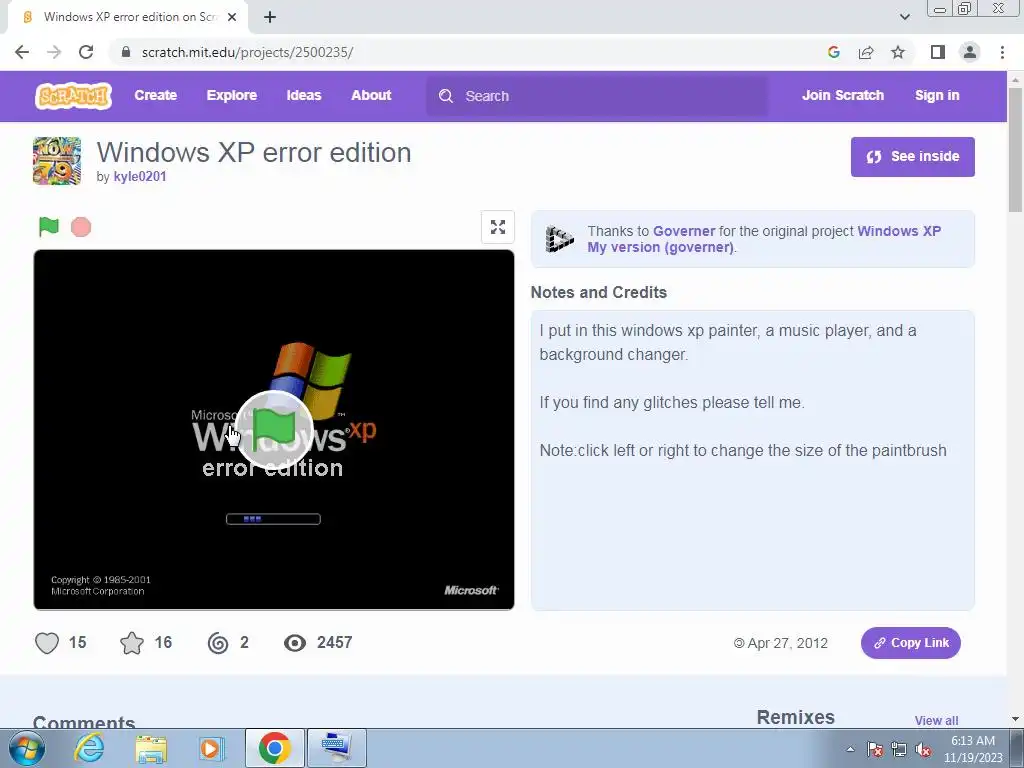Click the scrollbar down arrow
Image resolution: width=1024 pixels, height=768 pixels.
point(1015,719)
